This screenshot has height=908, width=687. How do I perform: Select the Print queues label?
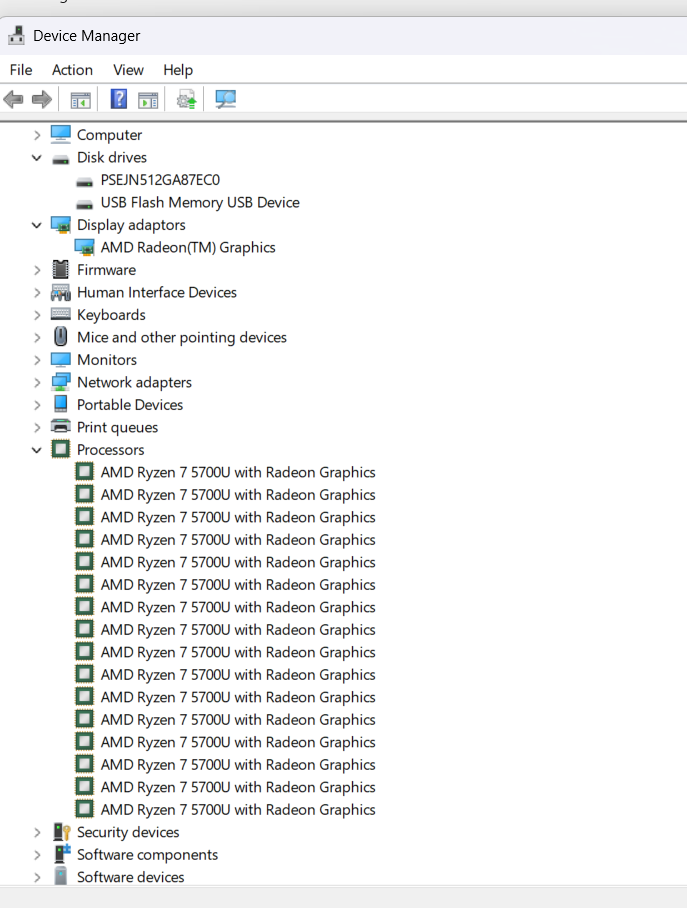click(117, 427)
